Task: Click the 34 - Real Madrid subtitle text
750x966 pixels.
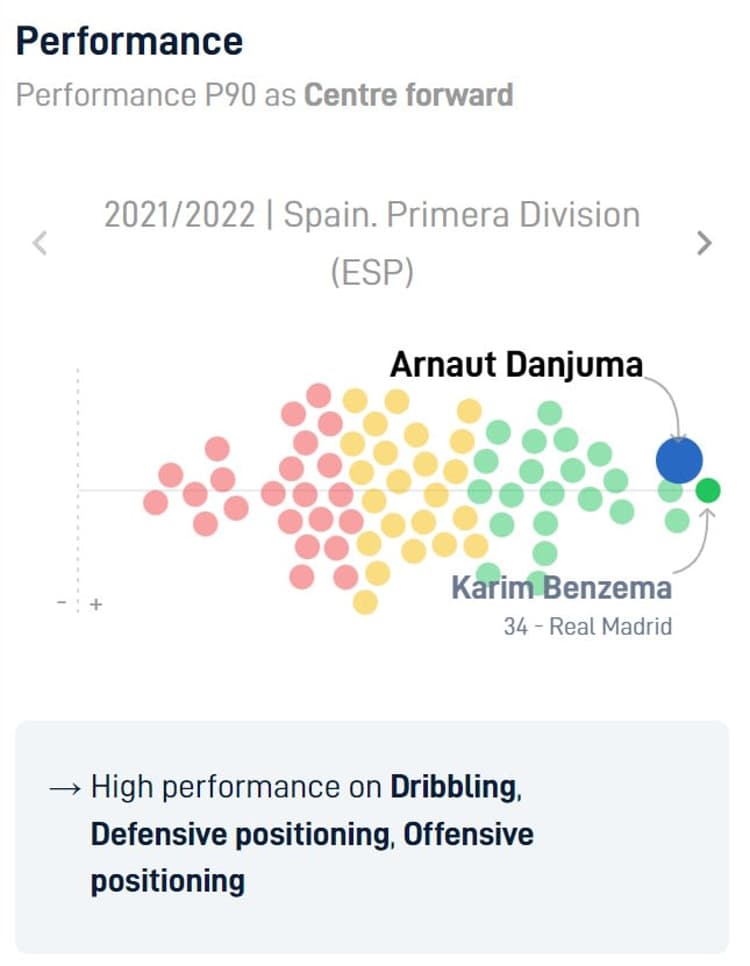Action: pos(589,627)
